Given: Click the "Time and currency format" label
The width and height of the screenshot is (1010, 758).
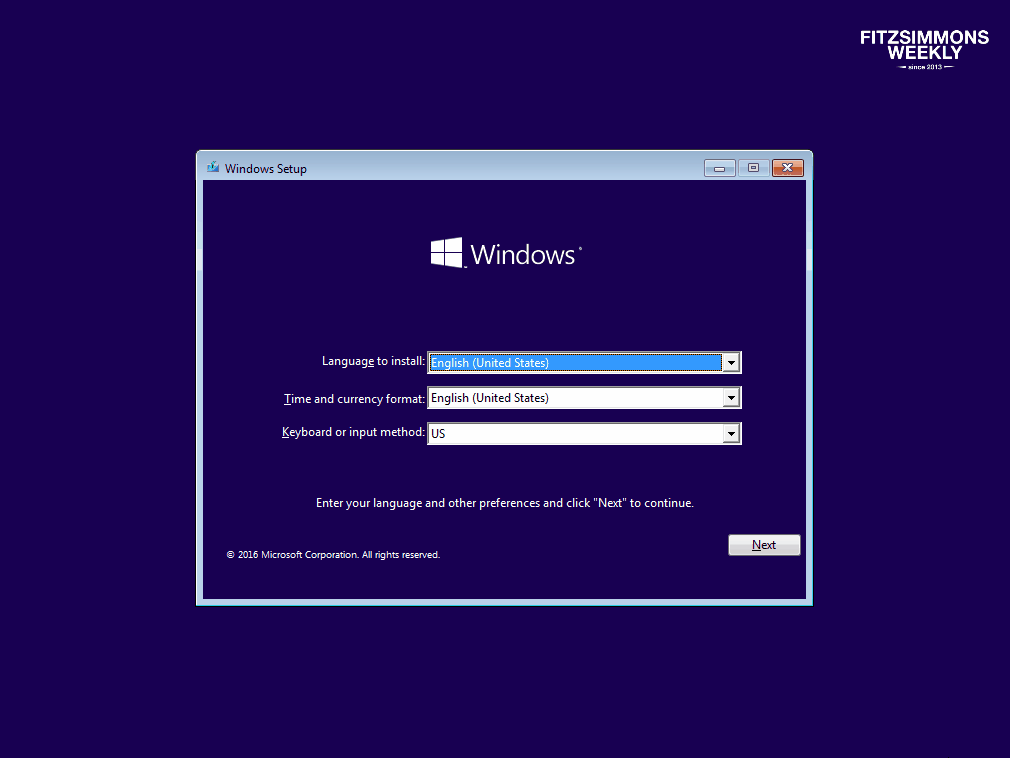Looking at the screenshot, I should point(354,398).
